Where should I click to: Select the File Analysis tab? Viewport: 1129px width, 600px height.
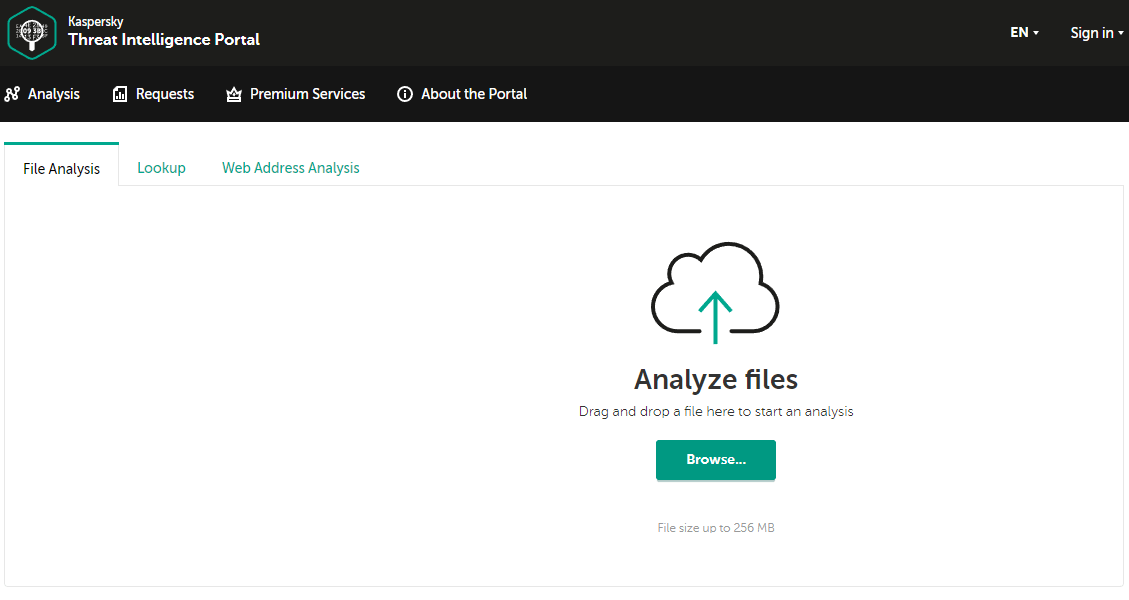tap(61, 165)
